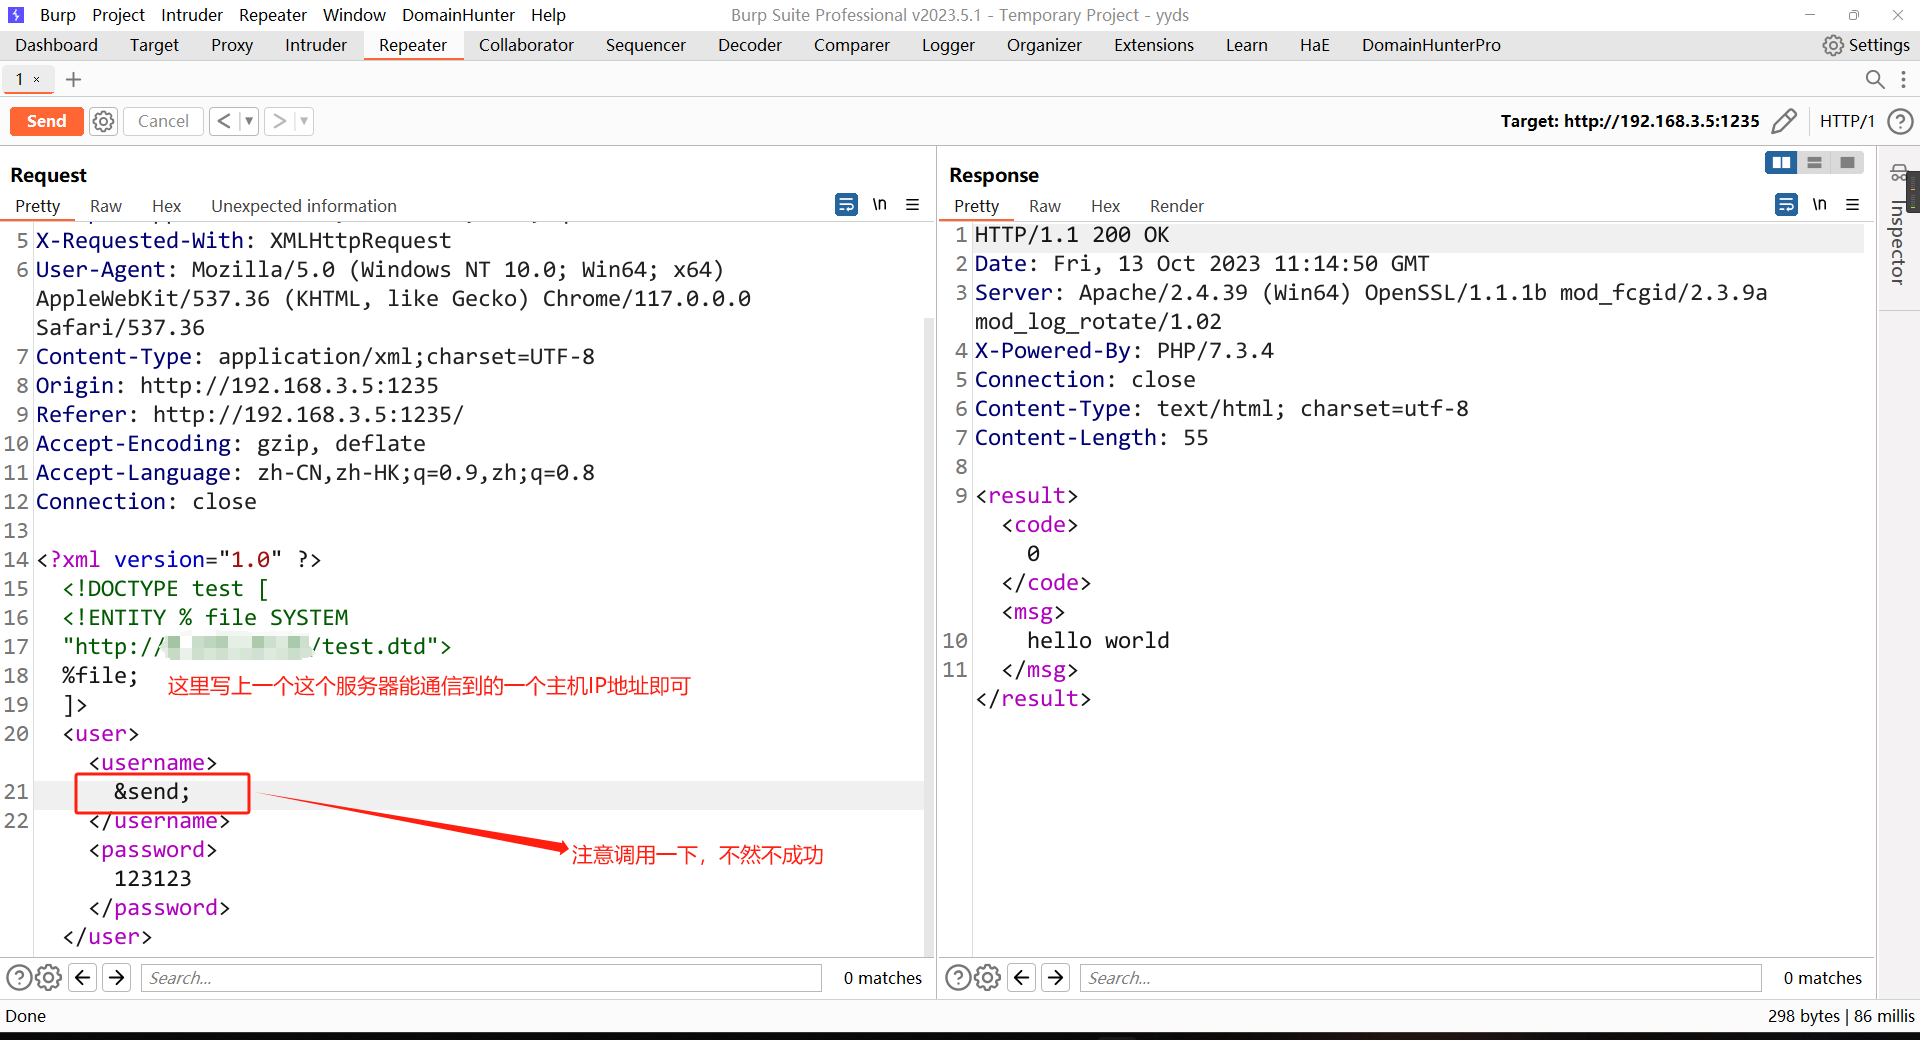Image resolution: width=1920 pixels, height=1040 pixels.
Task: Set top-bottom split layout view
Action: (x=1814, y=162)
